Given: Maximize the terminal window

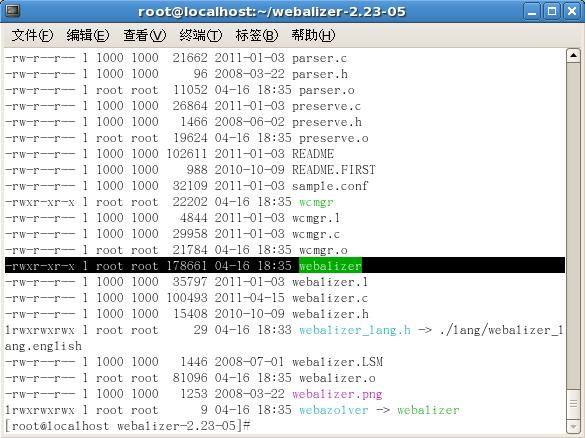Looking at the screenshot, I should coord(552,11).
